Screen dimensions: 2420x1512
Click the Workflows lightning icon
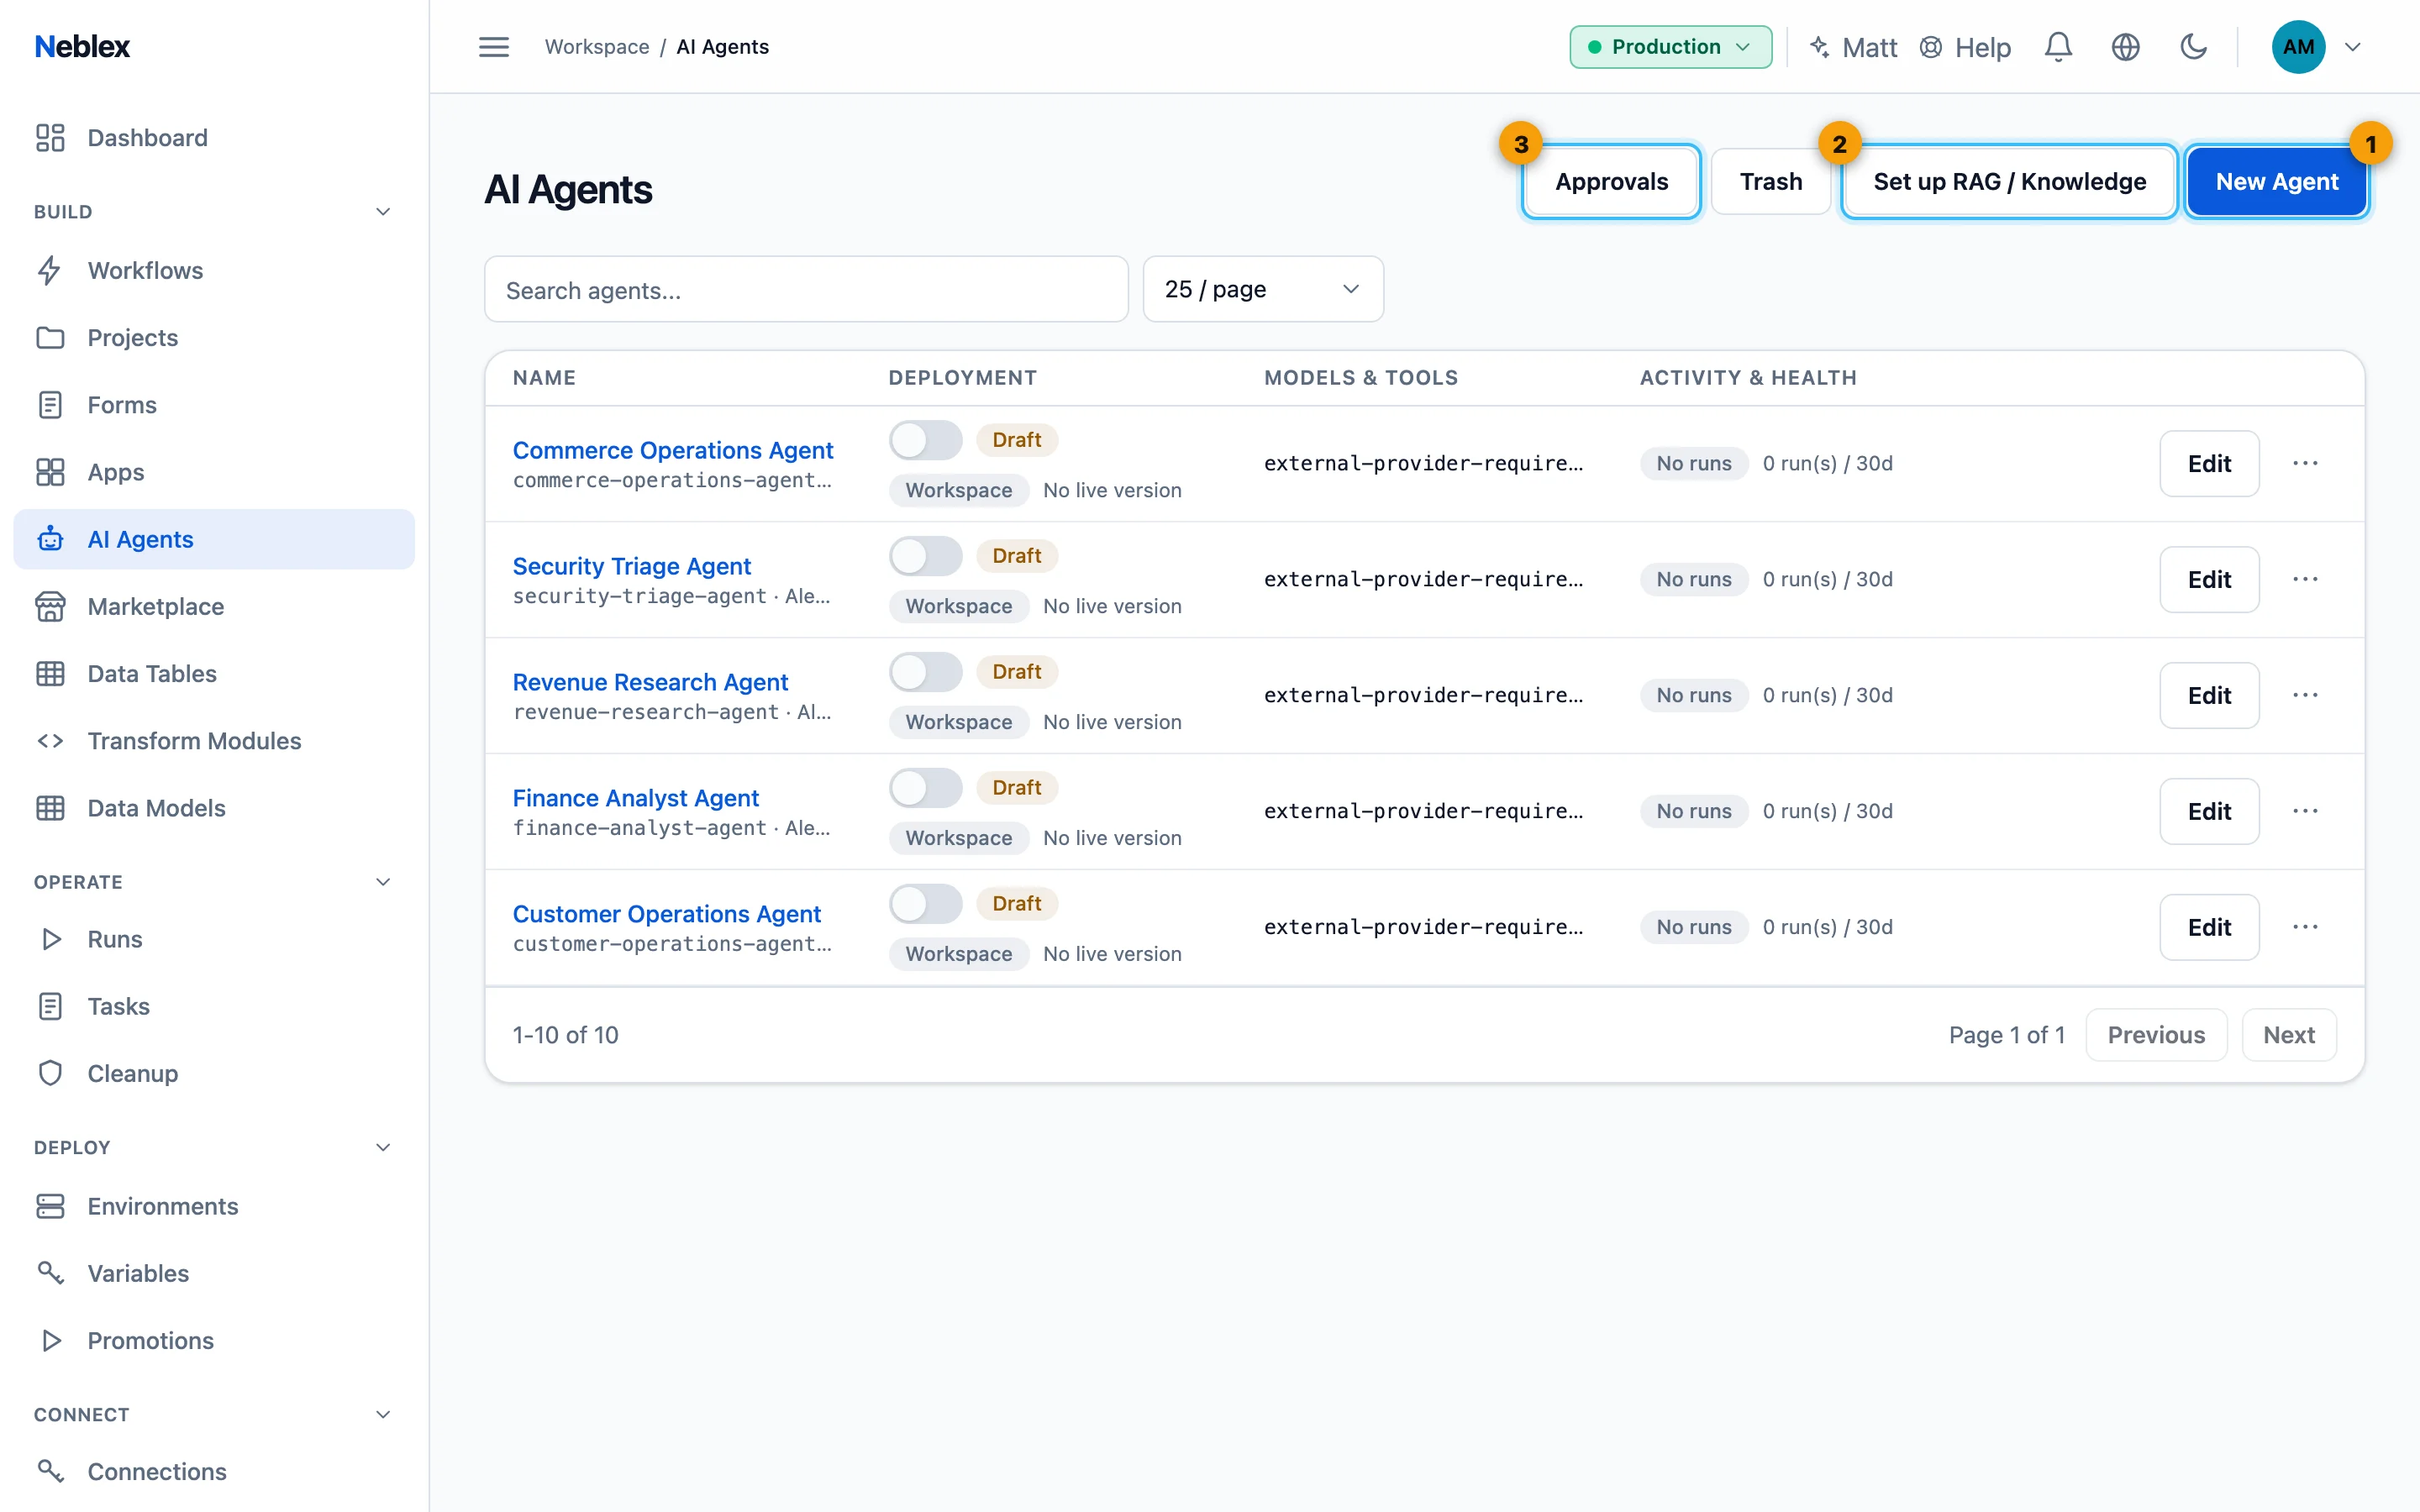(50, 271)
